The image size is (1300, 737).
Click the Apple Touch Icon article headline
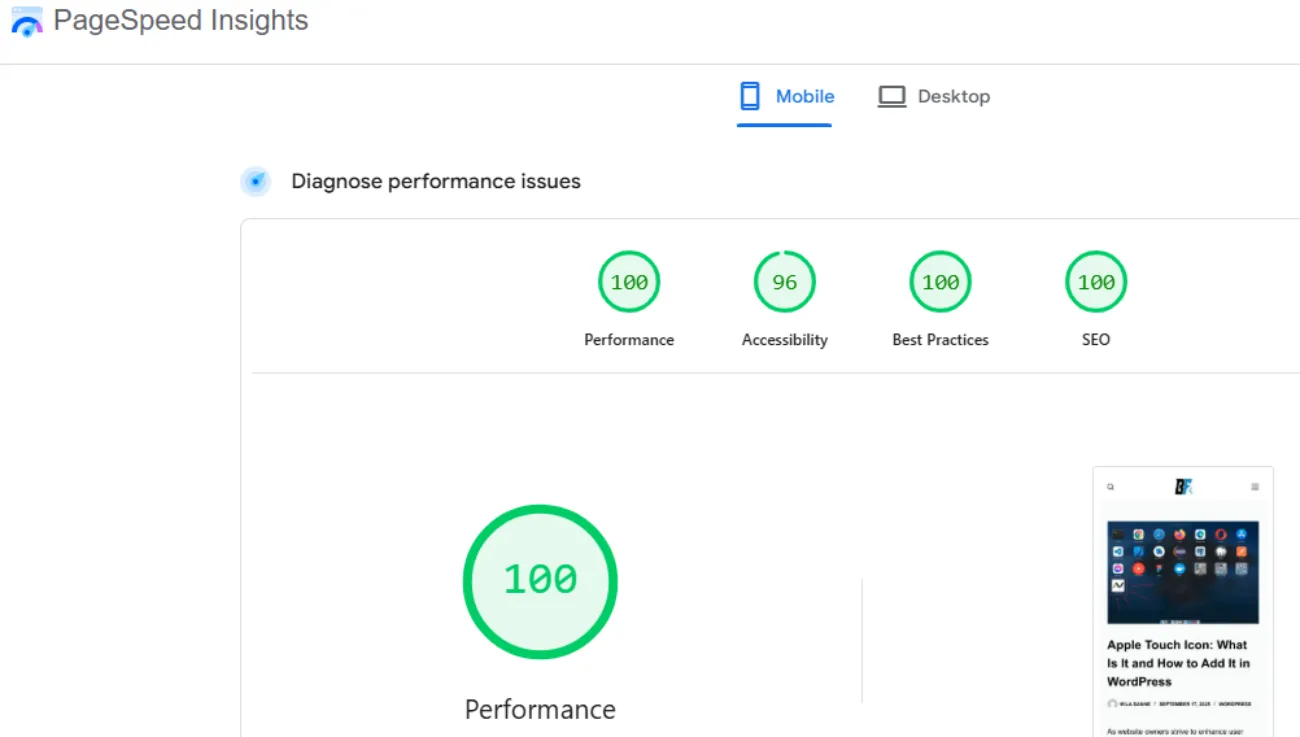1178,663
